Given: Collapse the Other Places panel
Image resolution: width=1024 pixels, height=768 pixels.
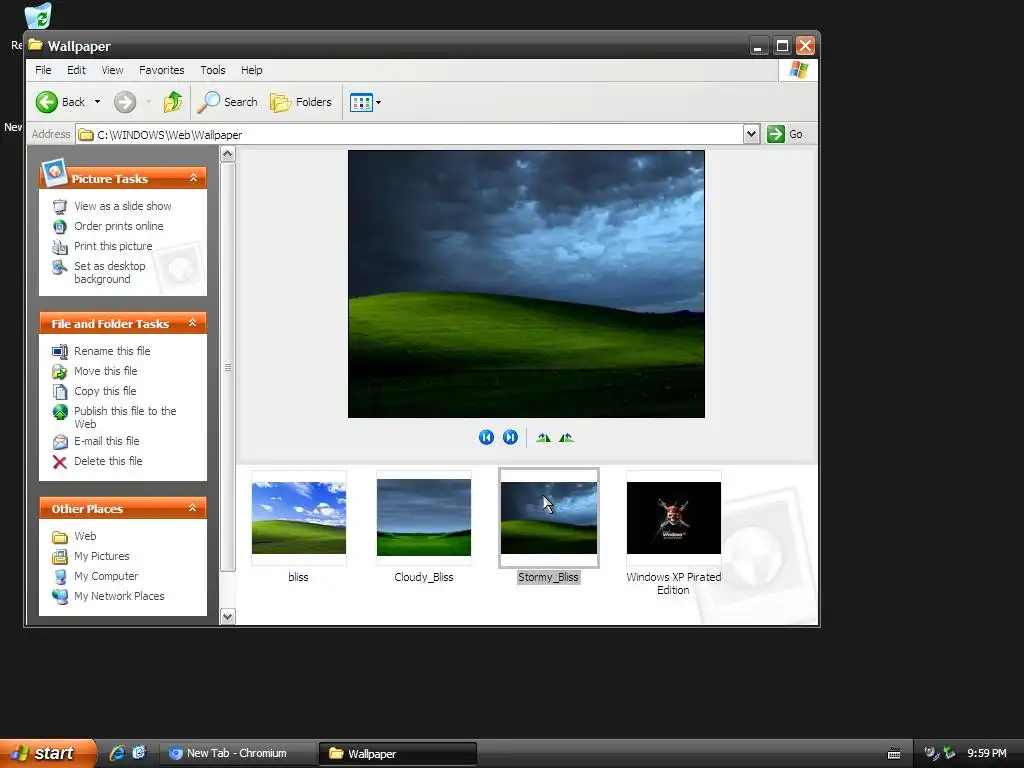Looking at the screenshot, I should pyautogui.click(x=193, y=507).
